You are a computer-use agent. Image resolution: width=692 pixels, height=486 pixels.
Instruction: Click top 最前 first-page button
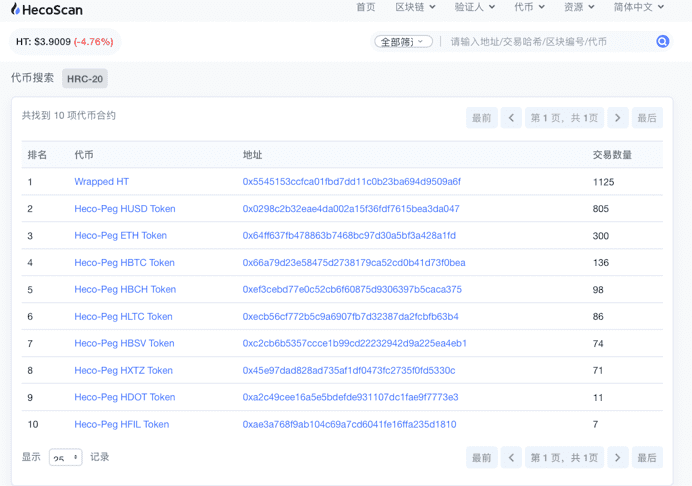point(481,118)
